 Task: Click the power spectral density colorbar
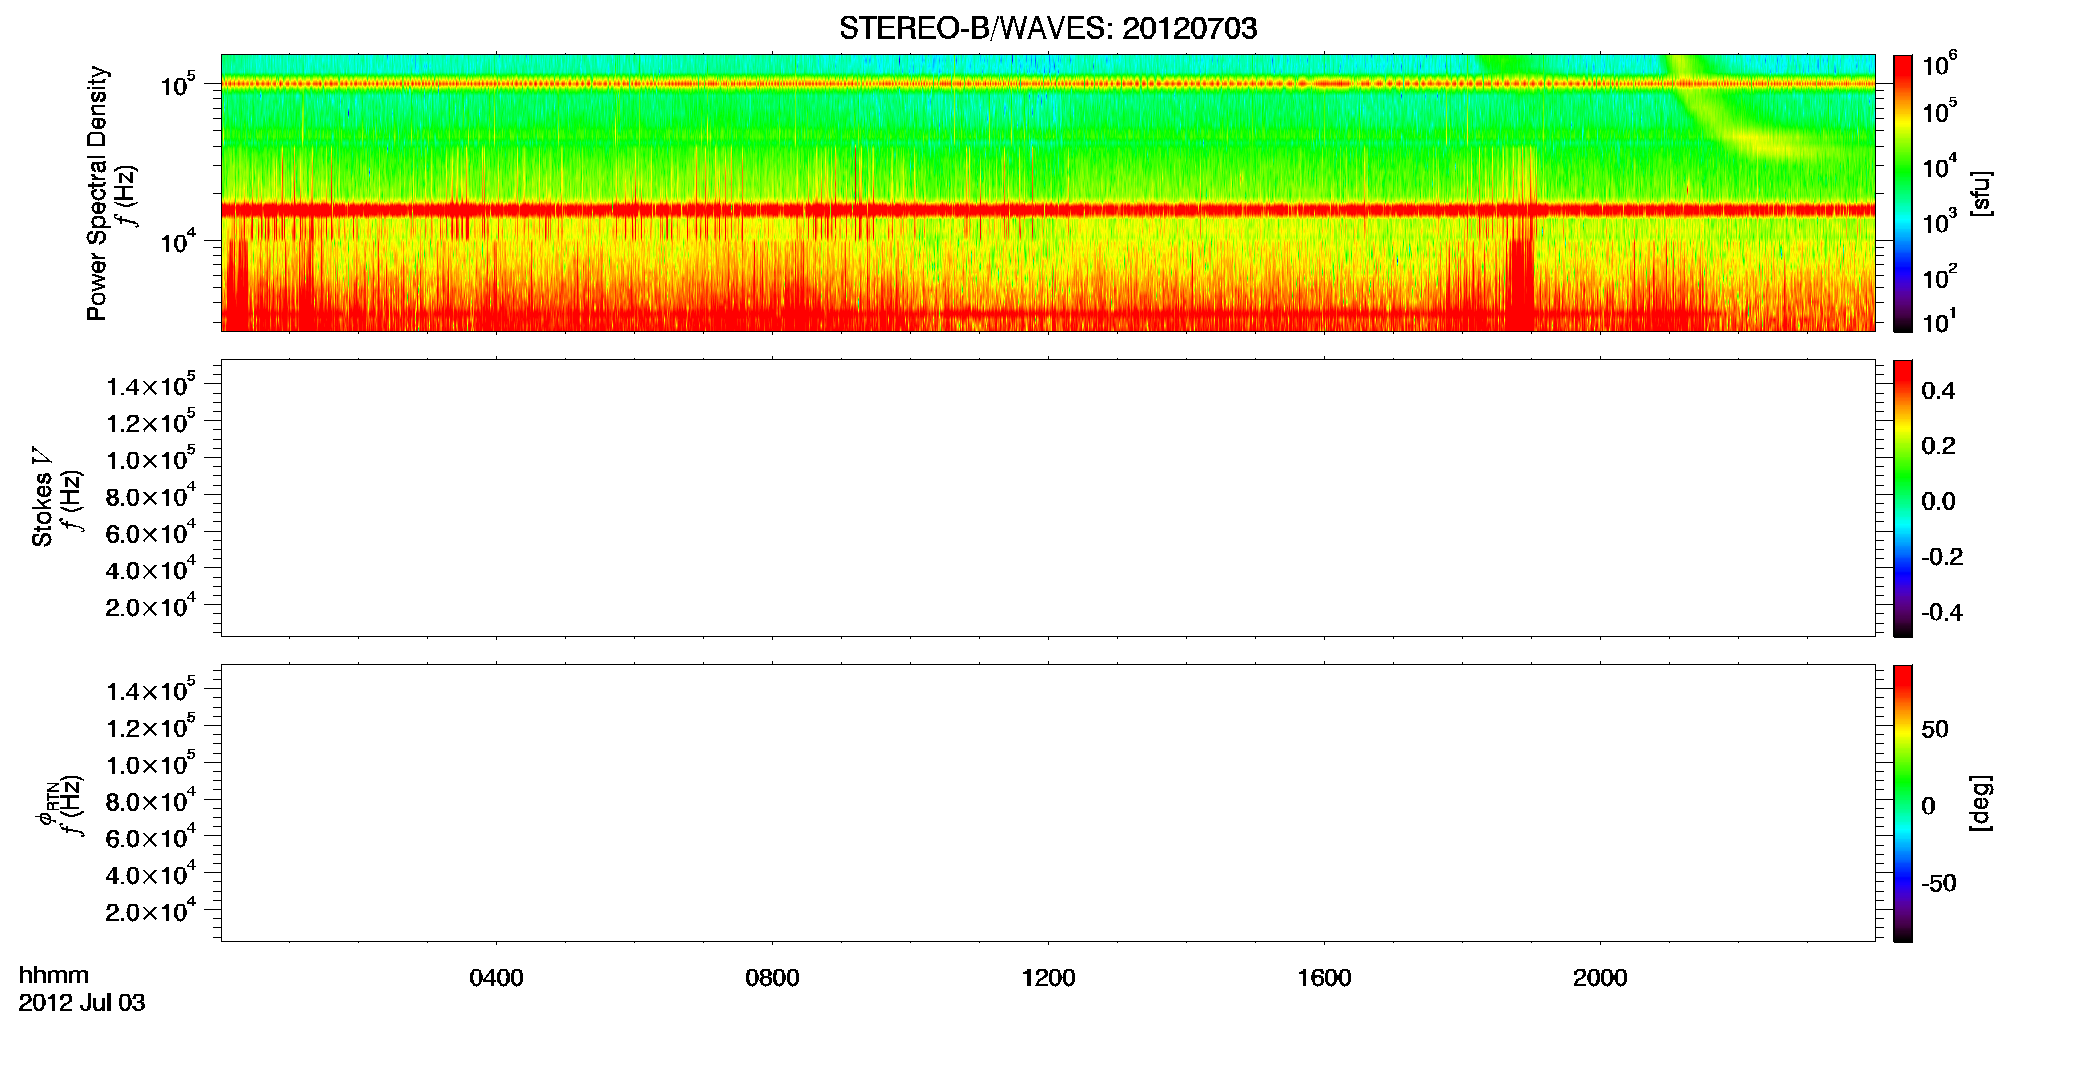(1903, 193)
